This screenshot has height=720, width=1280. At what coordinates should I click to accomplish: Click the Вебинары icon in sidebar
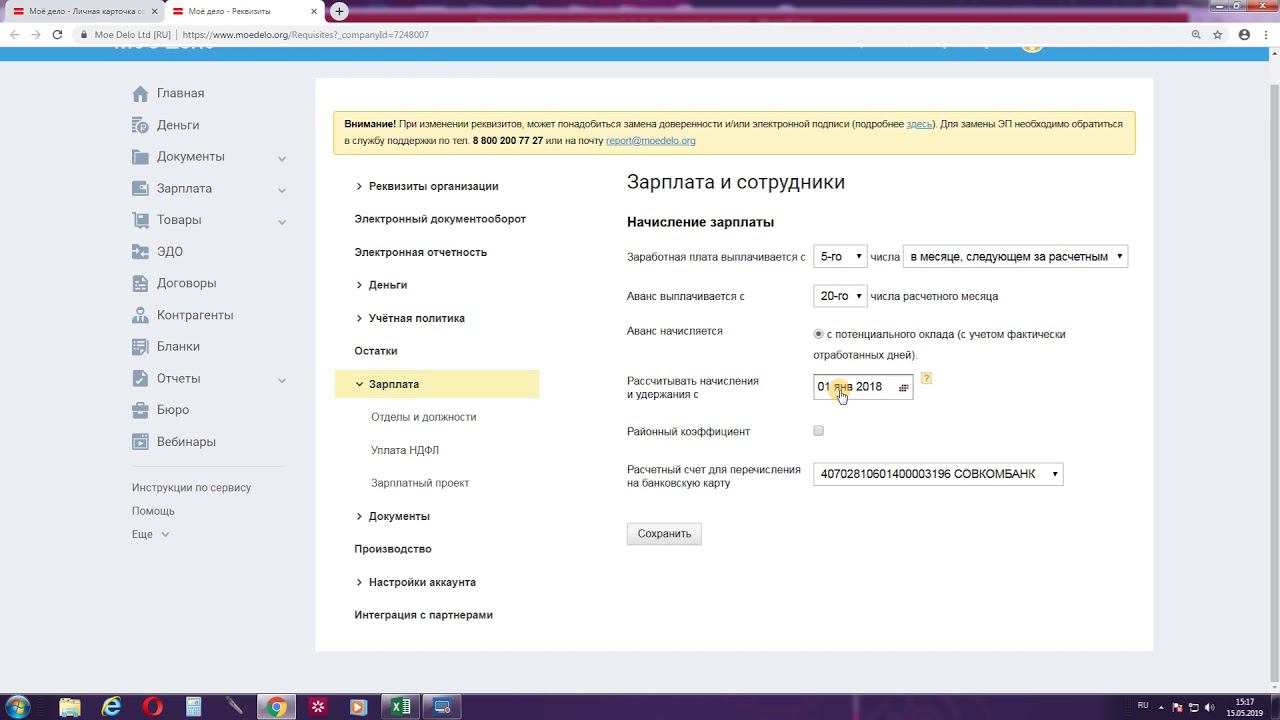pyautogui.click(x=140, y=442)
